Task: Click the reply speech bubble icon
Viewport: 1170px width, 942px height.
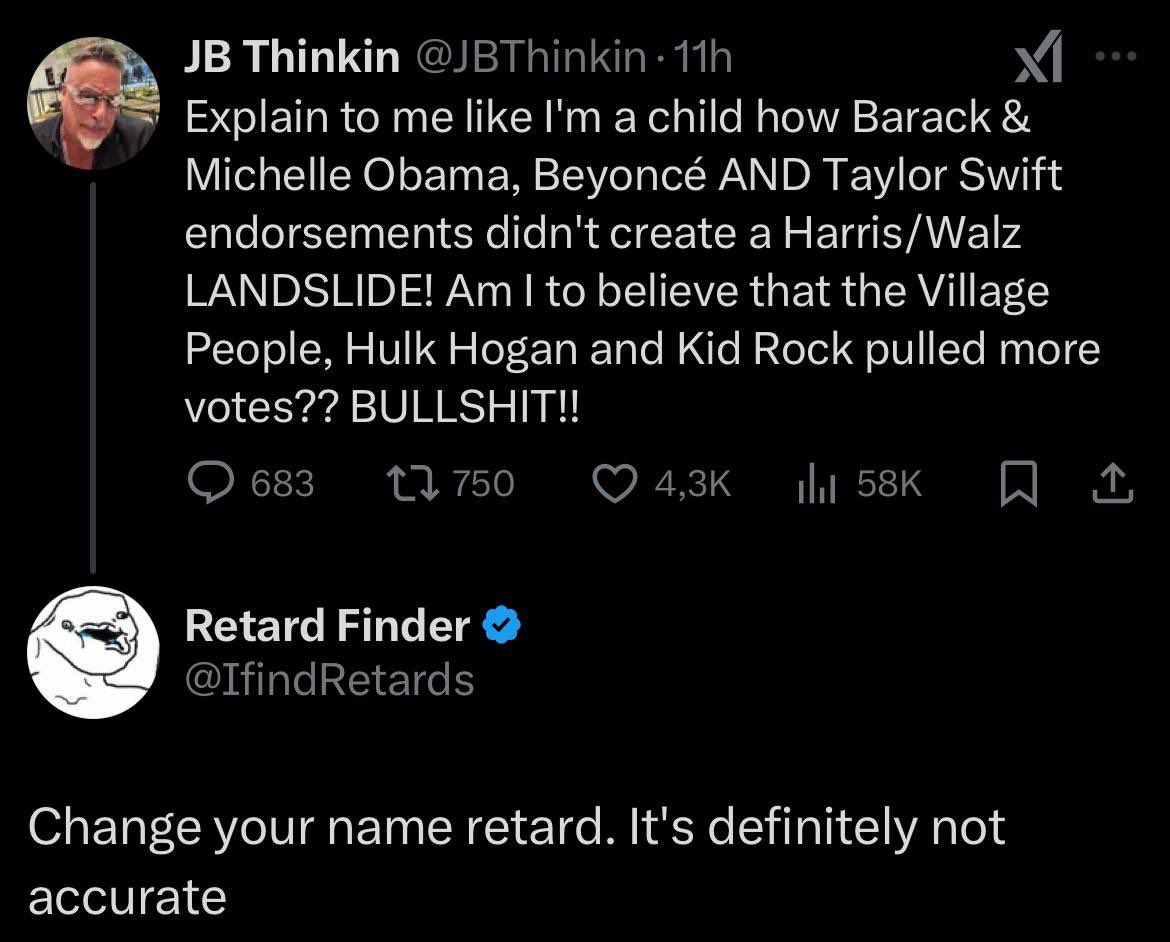Action: [x=210, y=484]
